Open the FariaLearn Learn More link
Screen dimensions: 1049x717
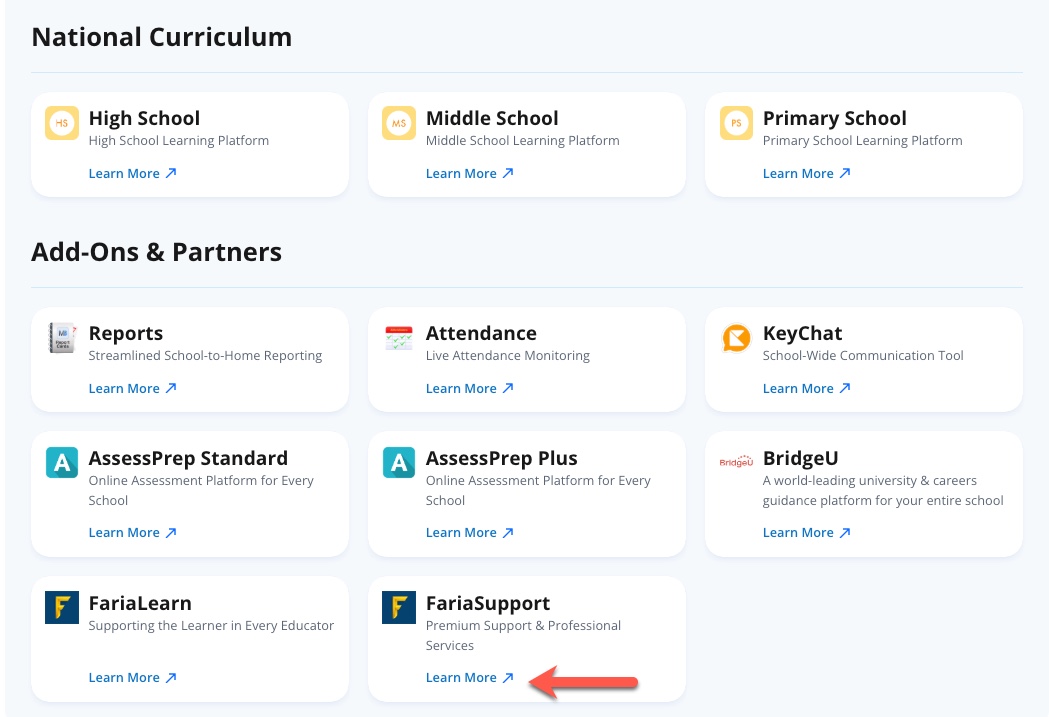[x=132, y=678]
